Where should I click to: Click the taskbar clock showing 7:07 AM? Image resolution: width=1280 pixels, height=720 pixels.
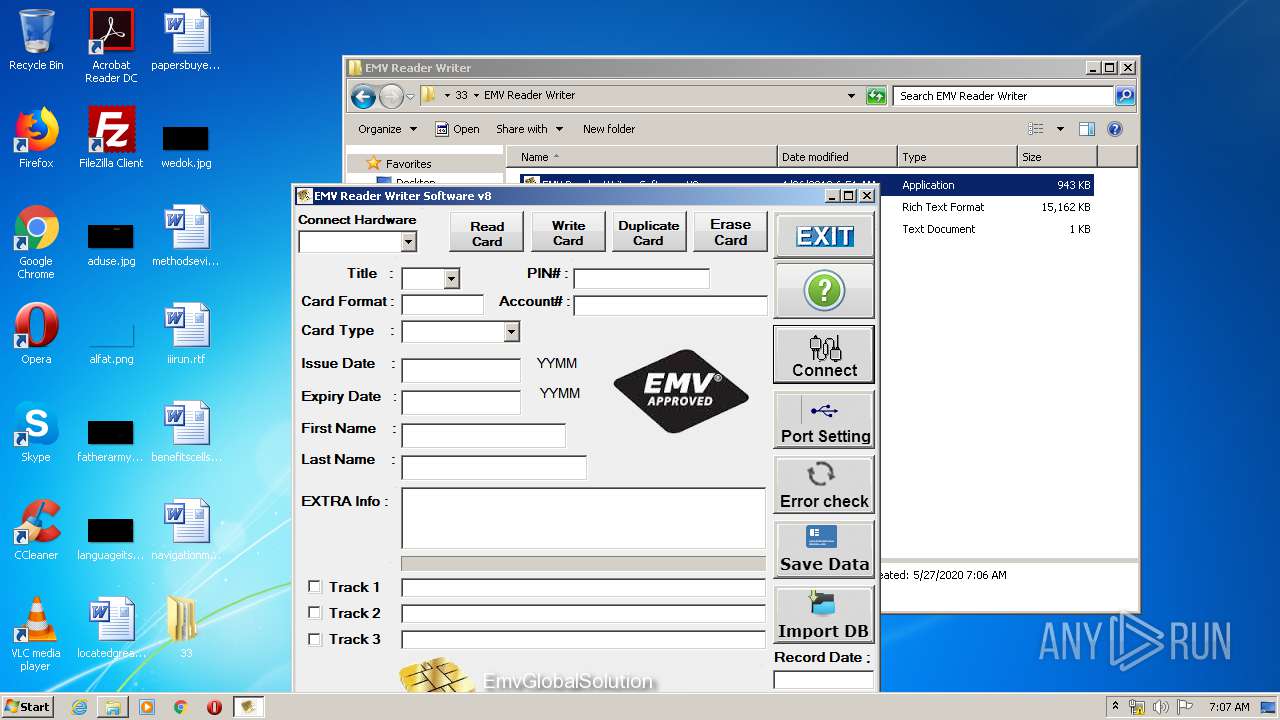[x=1229, y=707]
